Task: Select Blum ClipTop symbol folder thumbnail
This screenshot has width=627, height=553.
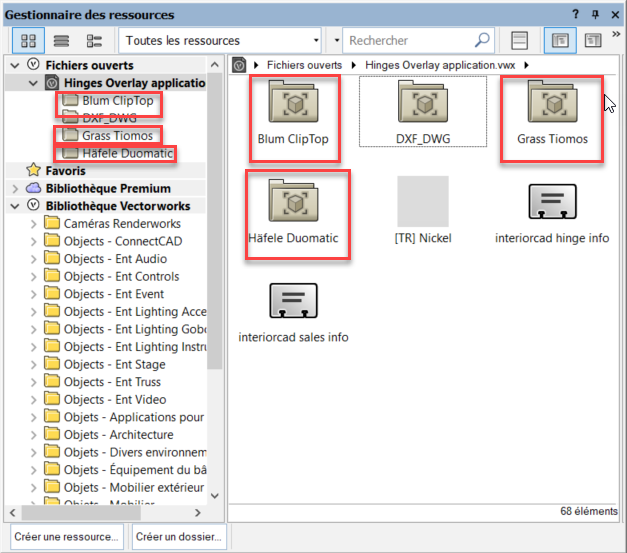Action: click(x=294, y=113)
